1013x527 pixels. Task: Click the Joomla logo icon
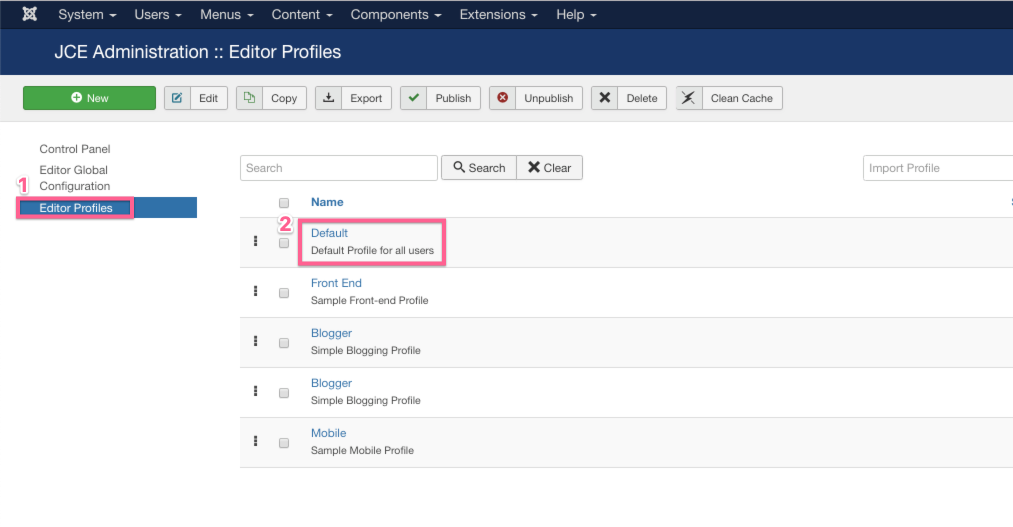[x=30, y=14]
